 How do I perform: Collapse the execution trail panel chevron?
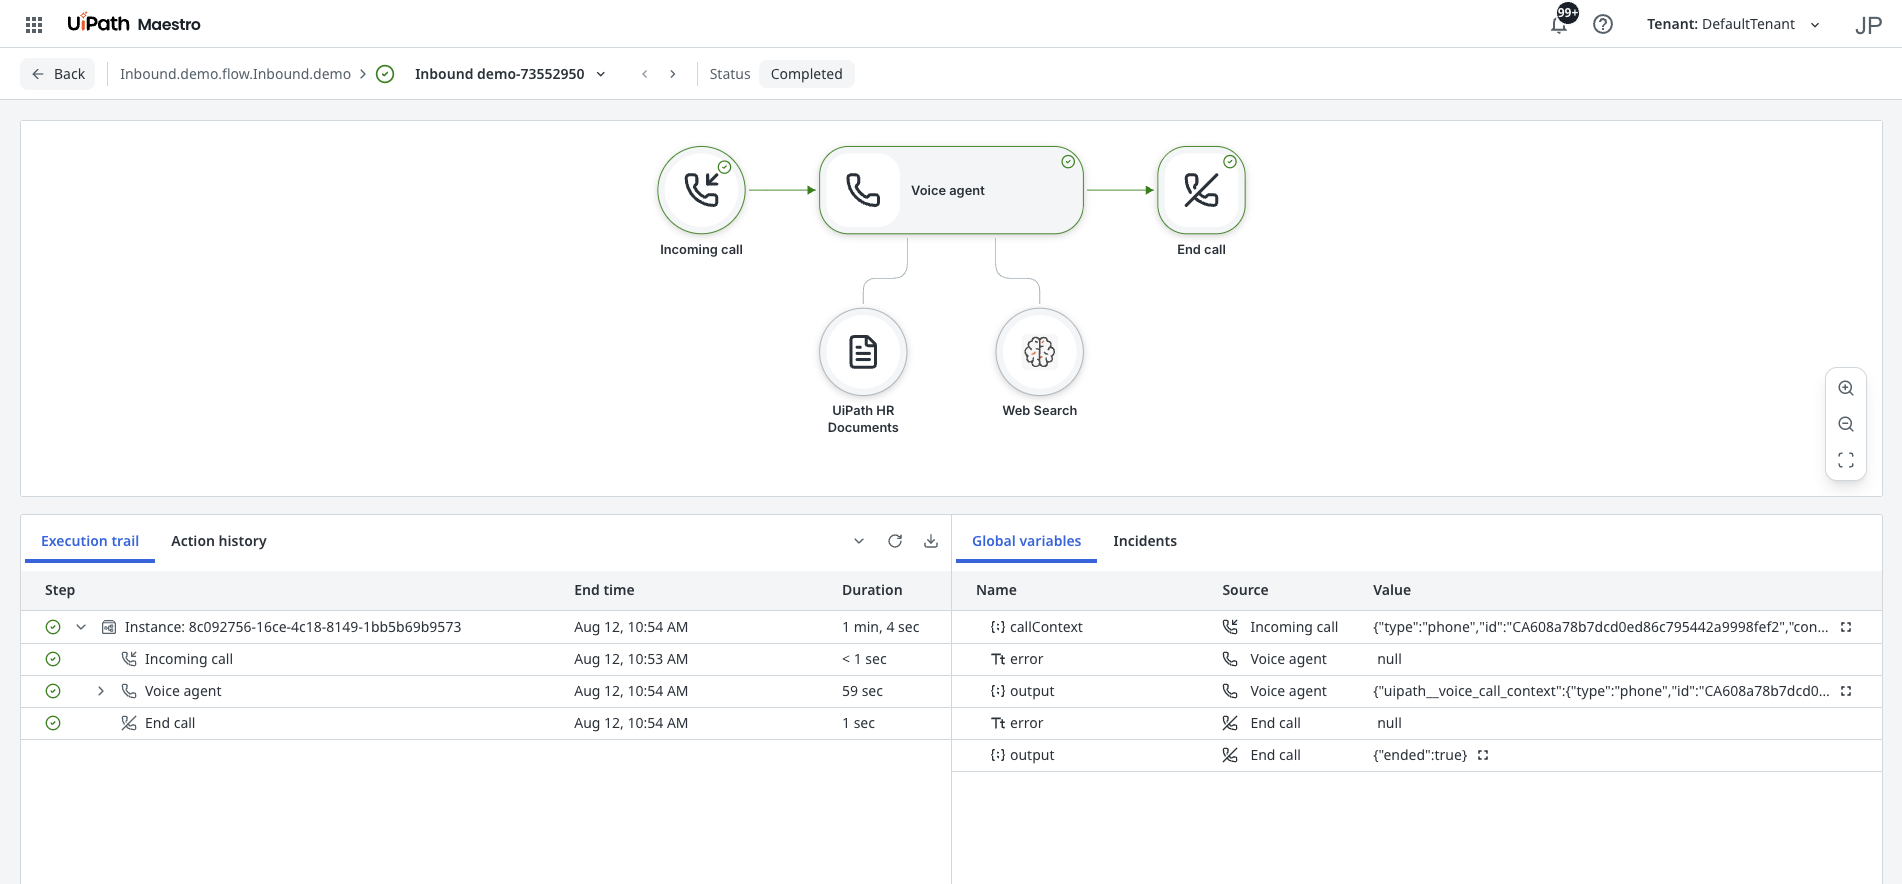(x=859, y=541)
